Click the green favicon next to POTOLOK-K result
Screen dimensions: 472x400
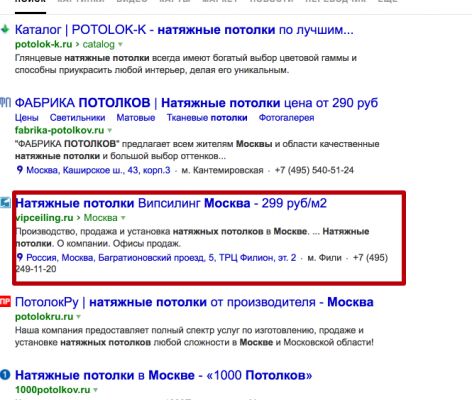point(5,29)
